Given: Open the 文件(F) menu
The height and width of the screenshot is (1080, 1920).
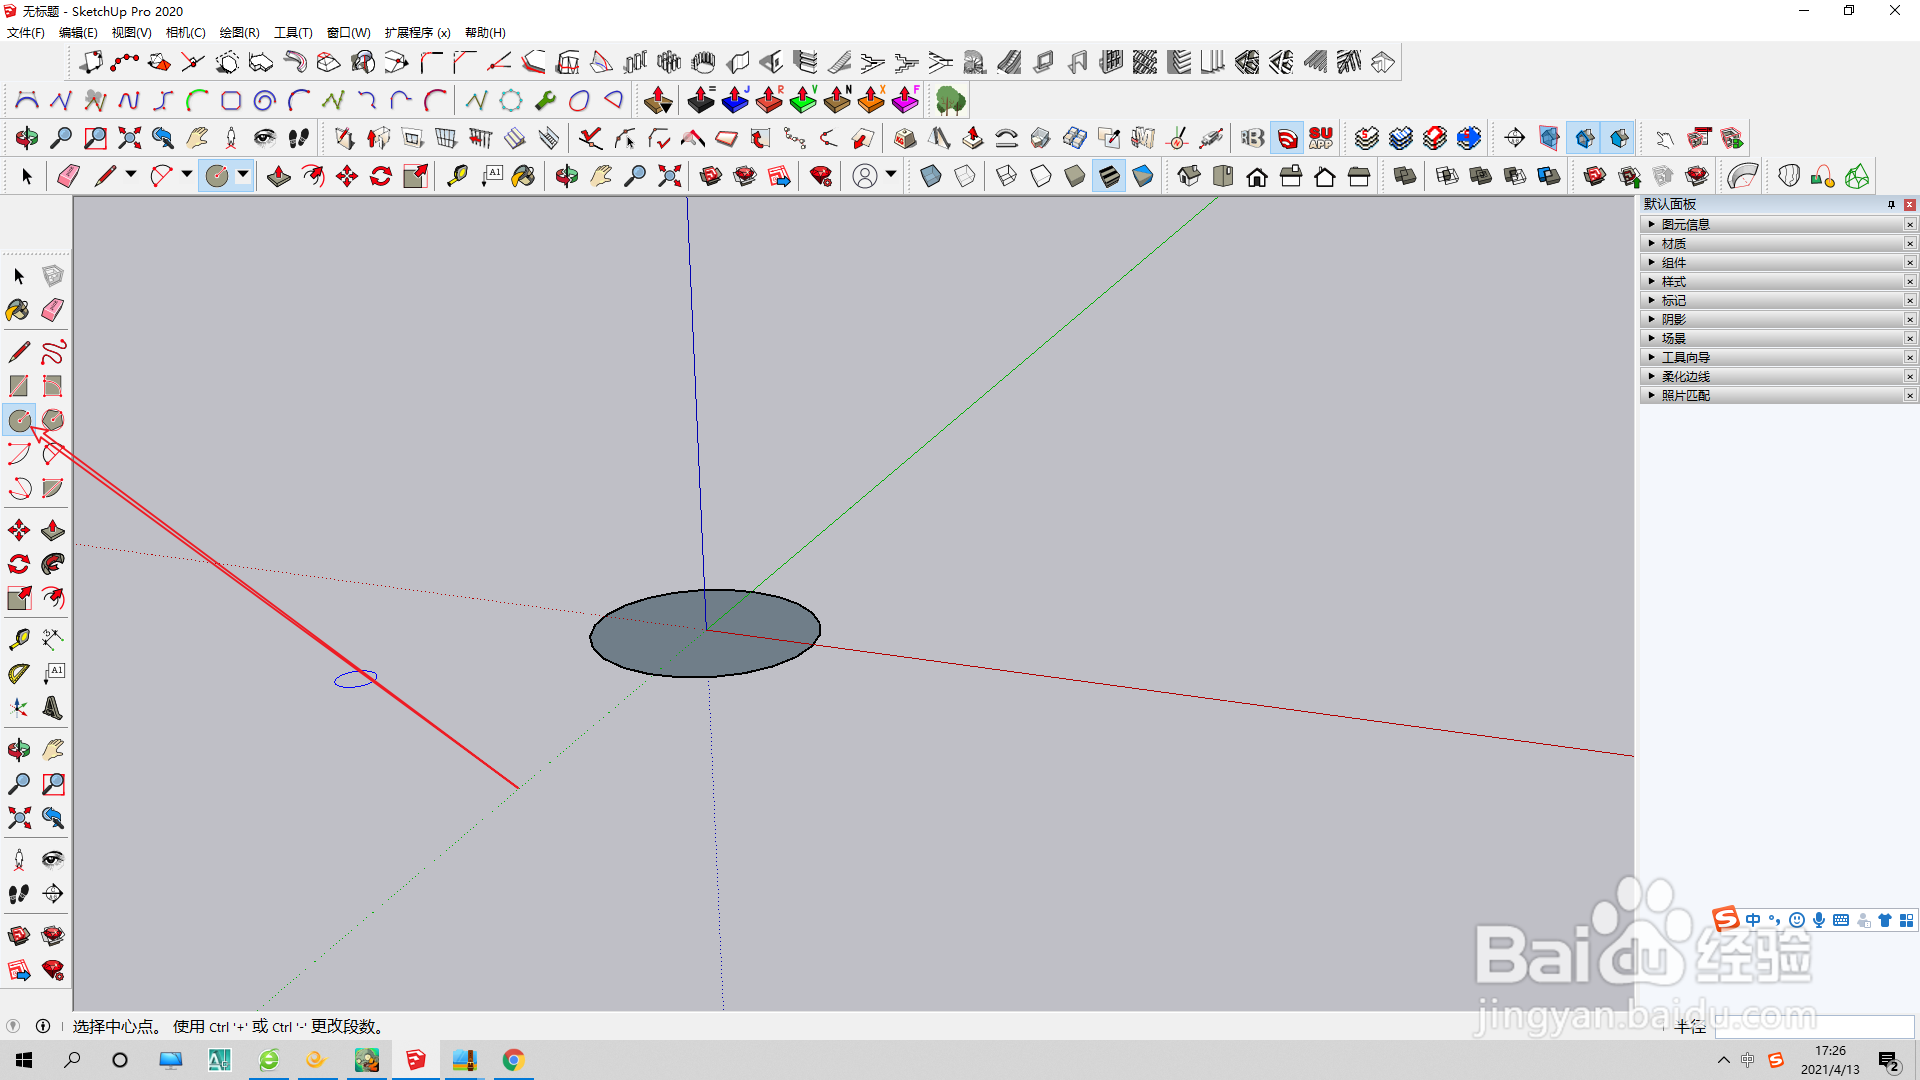Looking at the screenshot, I should click(26, 33).
